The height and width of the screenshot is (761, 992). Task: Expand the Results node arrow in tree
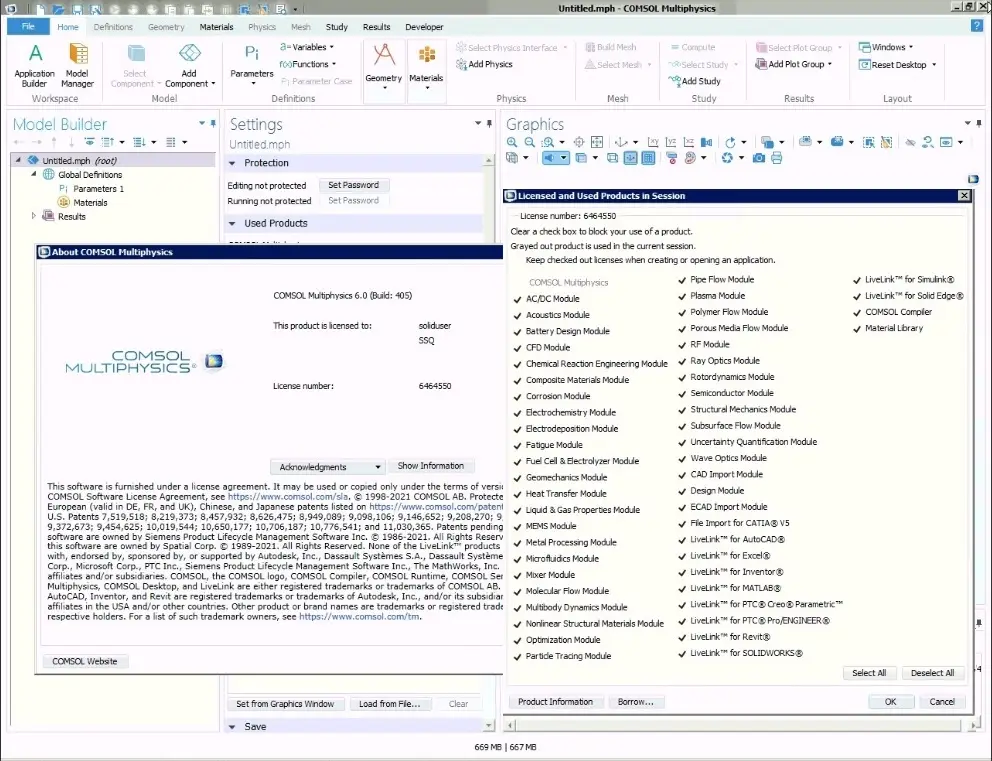coord(34,216)
